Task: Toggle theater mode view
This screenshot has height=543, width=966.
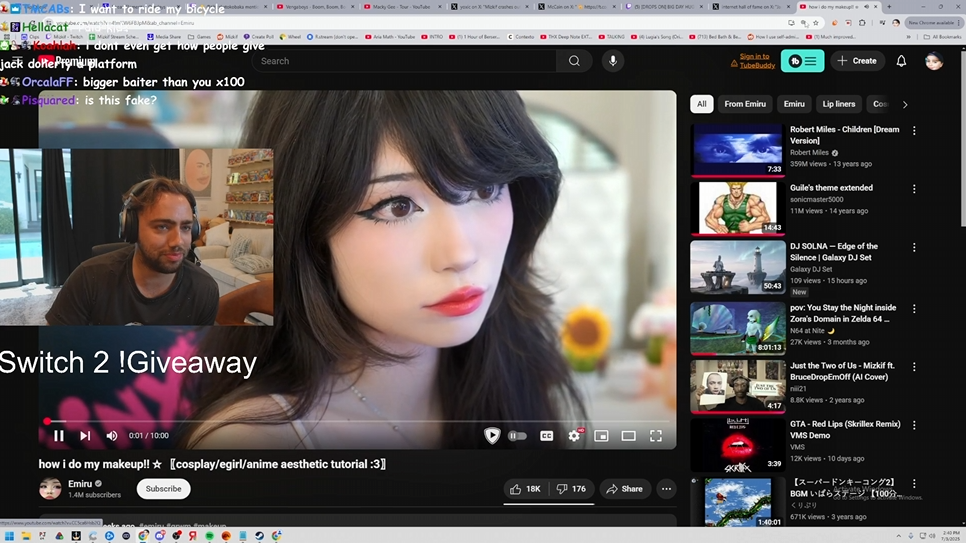Action: tap(628, 436)
